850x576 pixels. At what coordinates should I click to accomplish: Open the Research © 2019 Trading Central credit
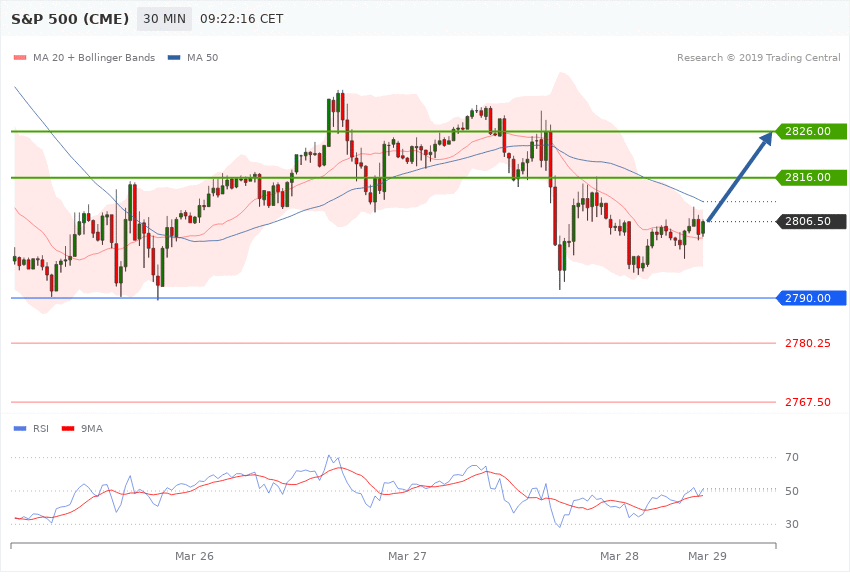758,57
